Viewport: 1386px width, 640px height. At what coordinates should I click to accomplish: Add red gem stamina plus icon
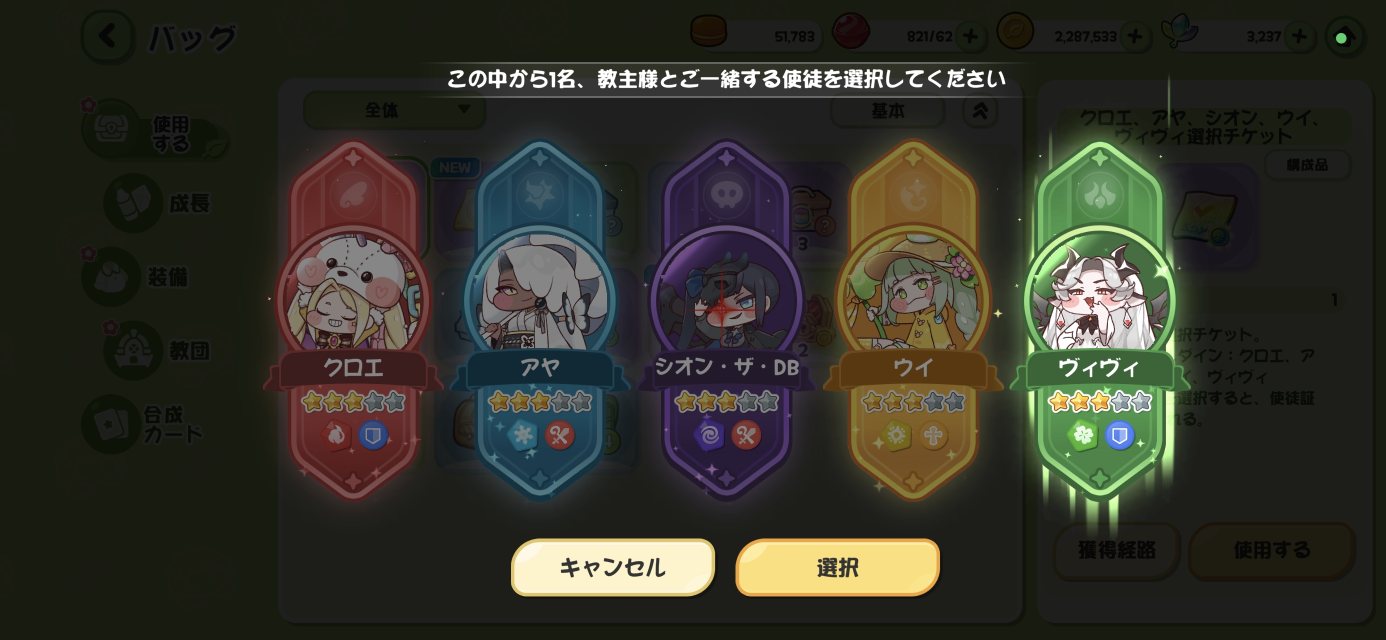(x=969, y=37)
